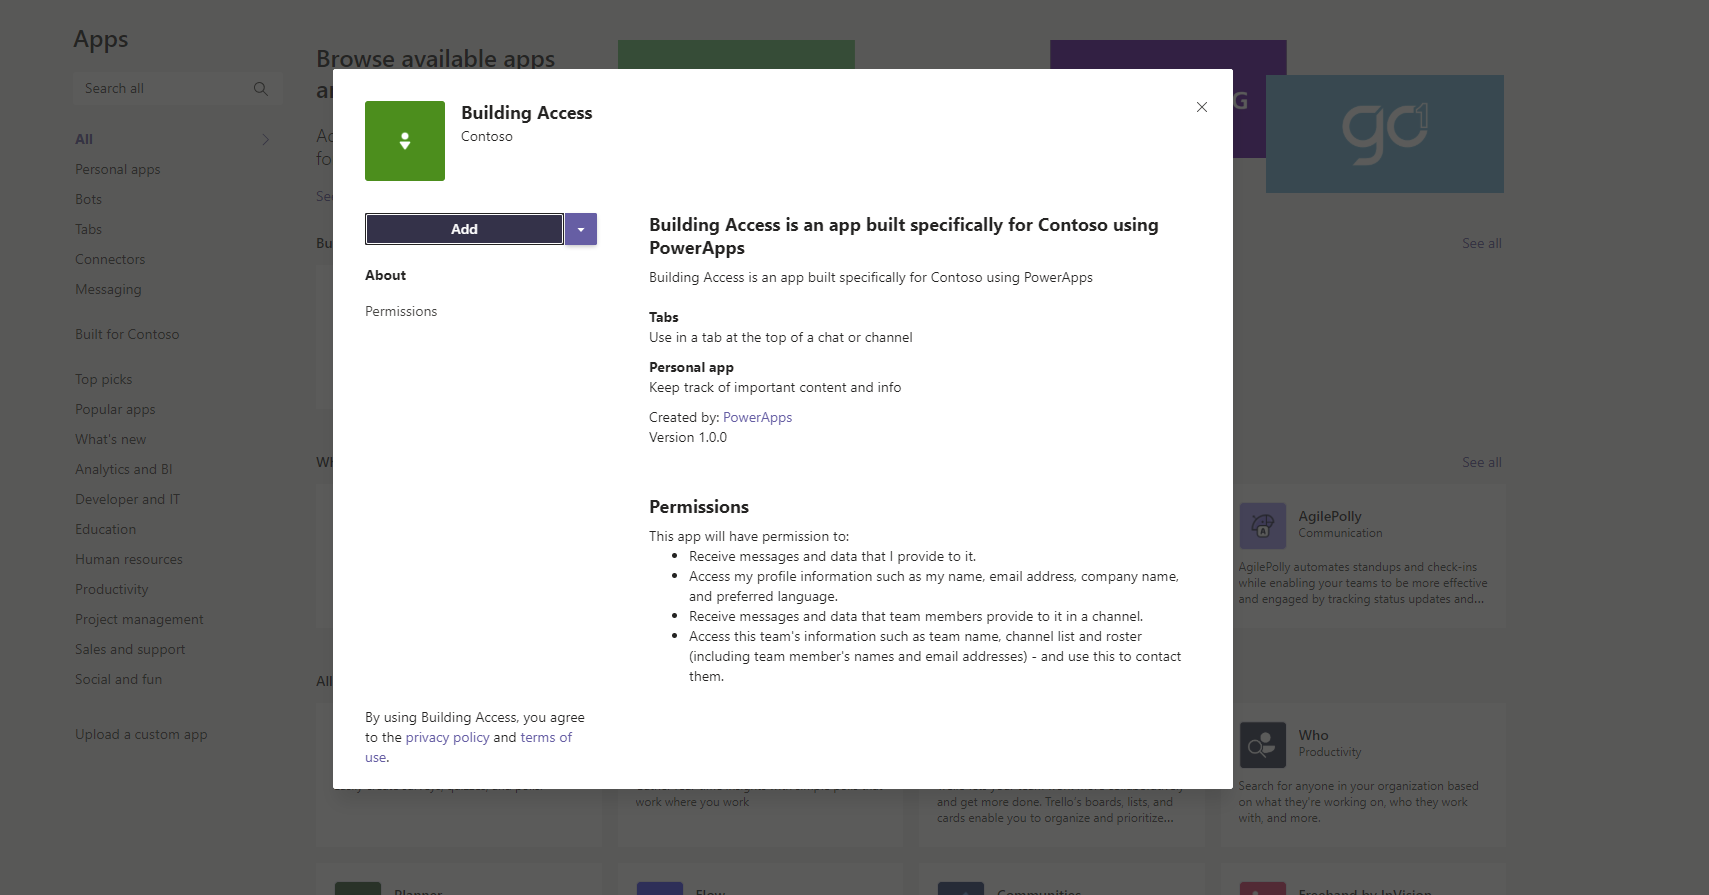This screenshot has width=1709, height=895.
Task: Open the PowerApps creator link
Action: (x=757, y=417)
